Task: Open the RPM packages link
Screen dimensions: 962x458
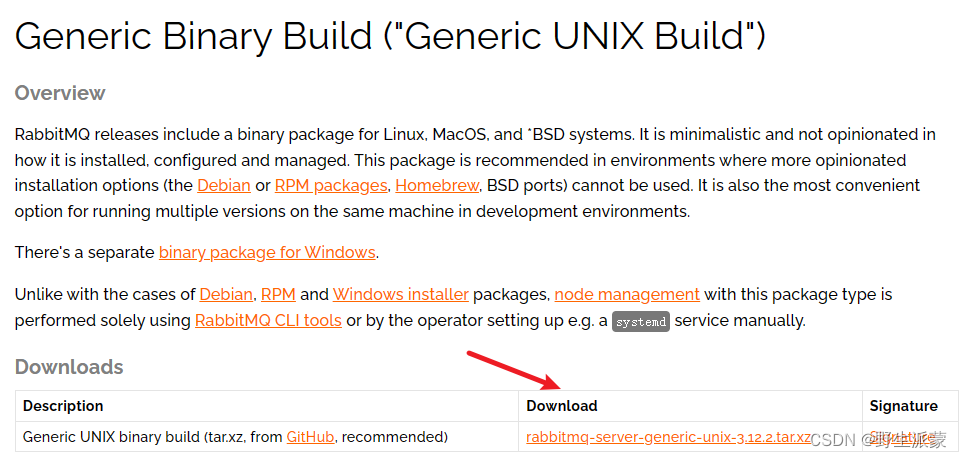Action: 331,185
